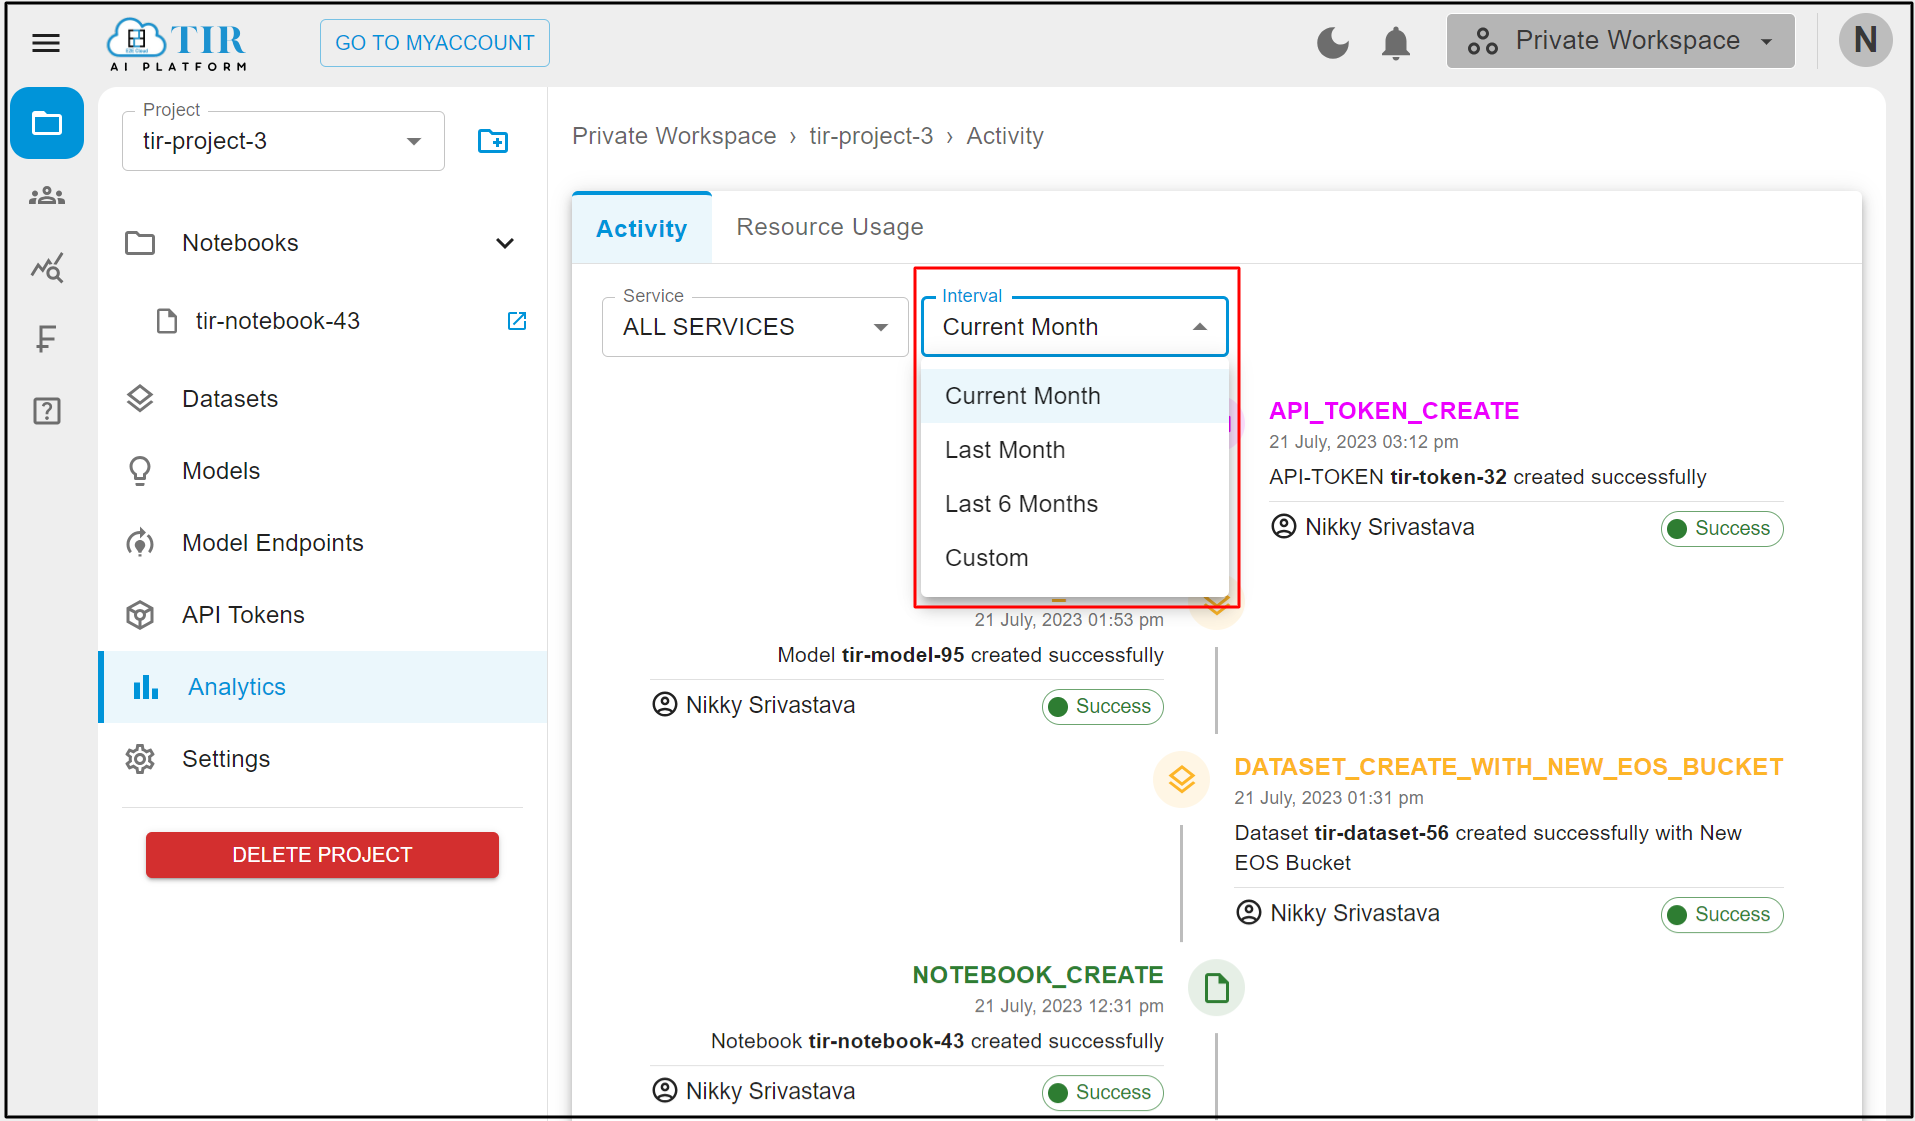
Task: Choose Current Month interval option
Action: point(1074,396)
